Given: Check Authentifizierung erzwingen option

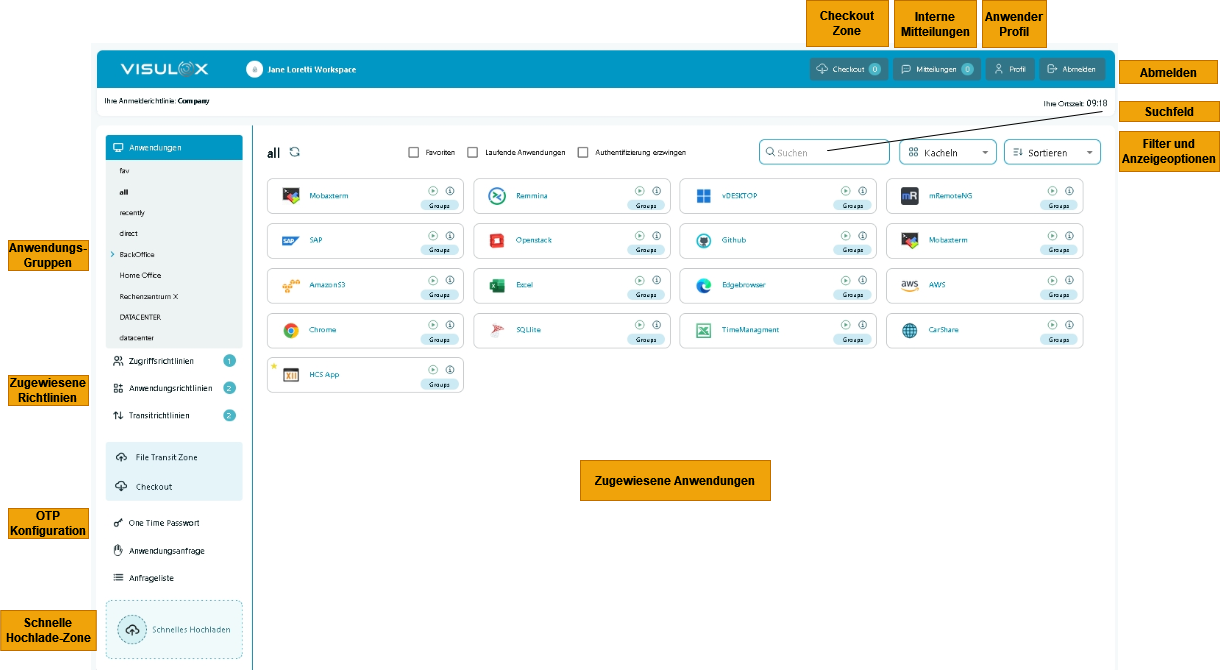Looking at the screenshot, I should coord(583,152).
